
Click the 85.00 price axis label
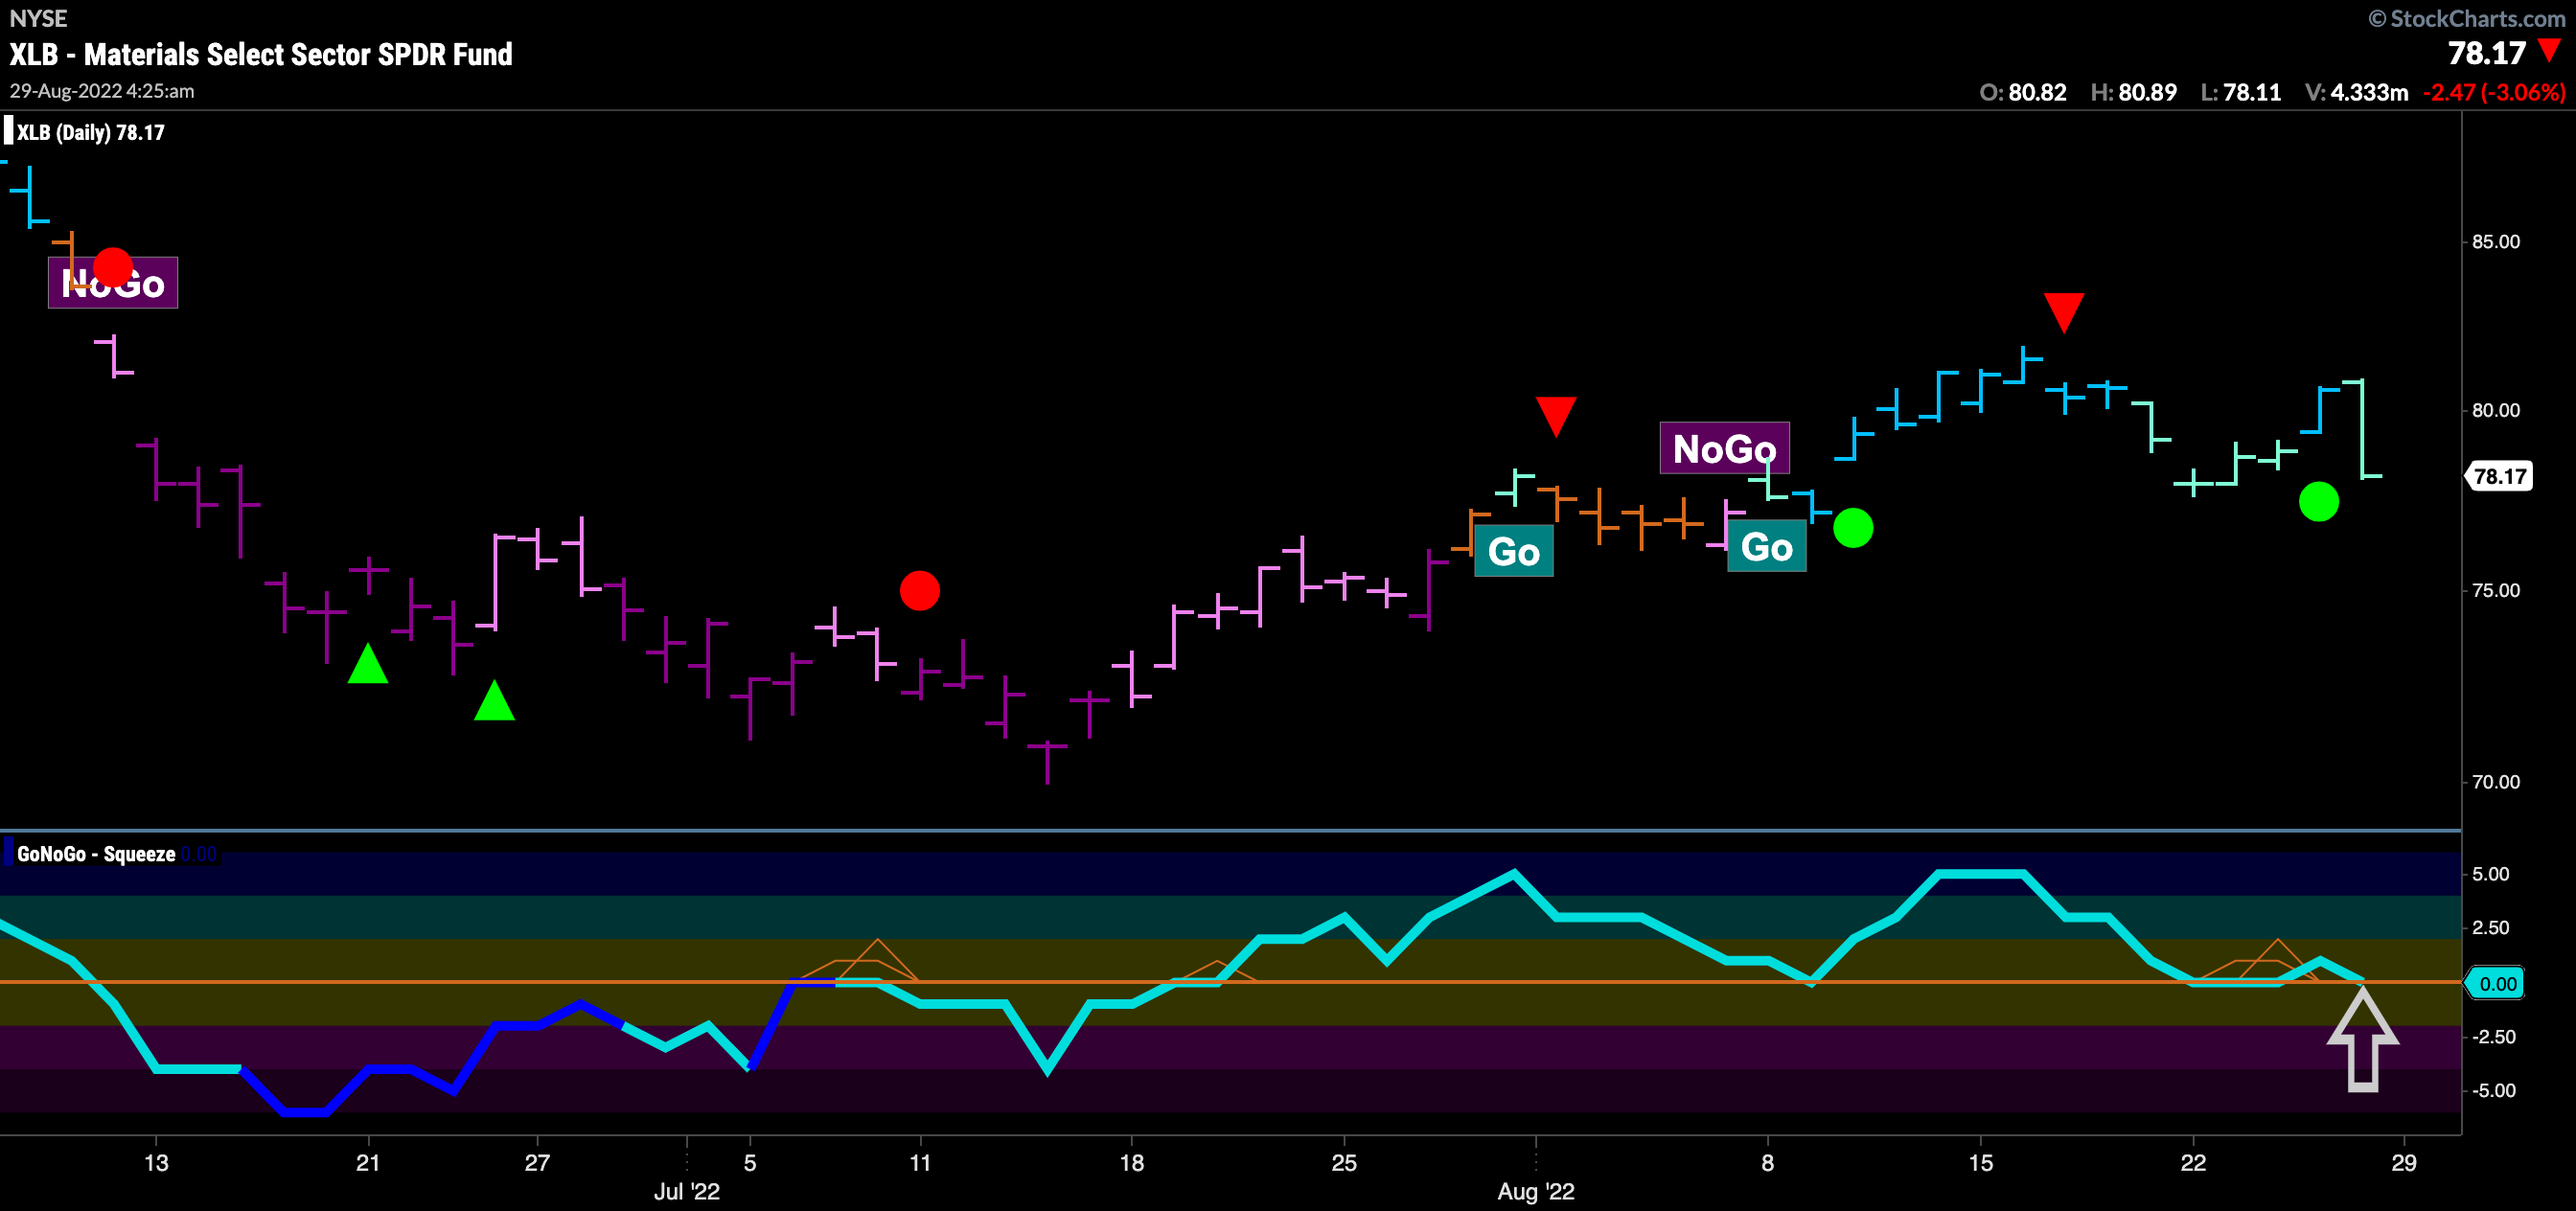point(2496,242)
